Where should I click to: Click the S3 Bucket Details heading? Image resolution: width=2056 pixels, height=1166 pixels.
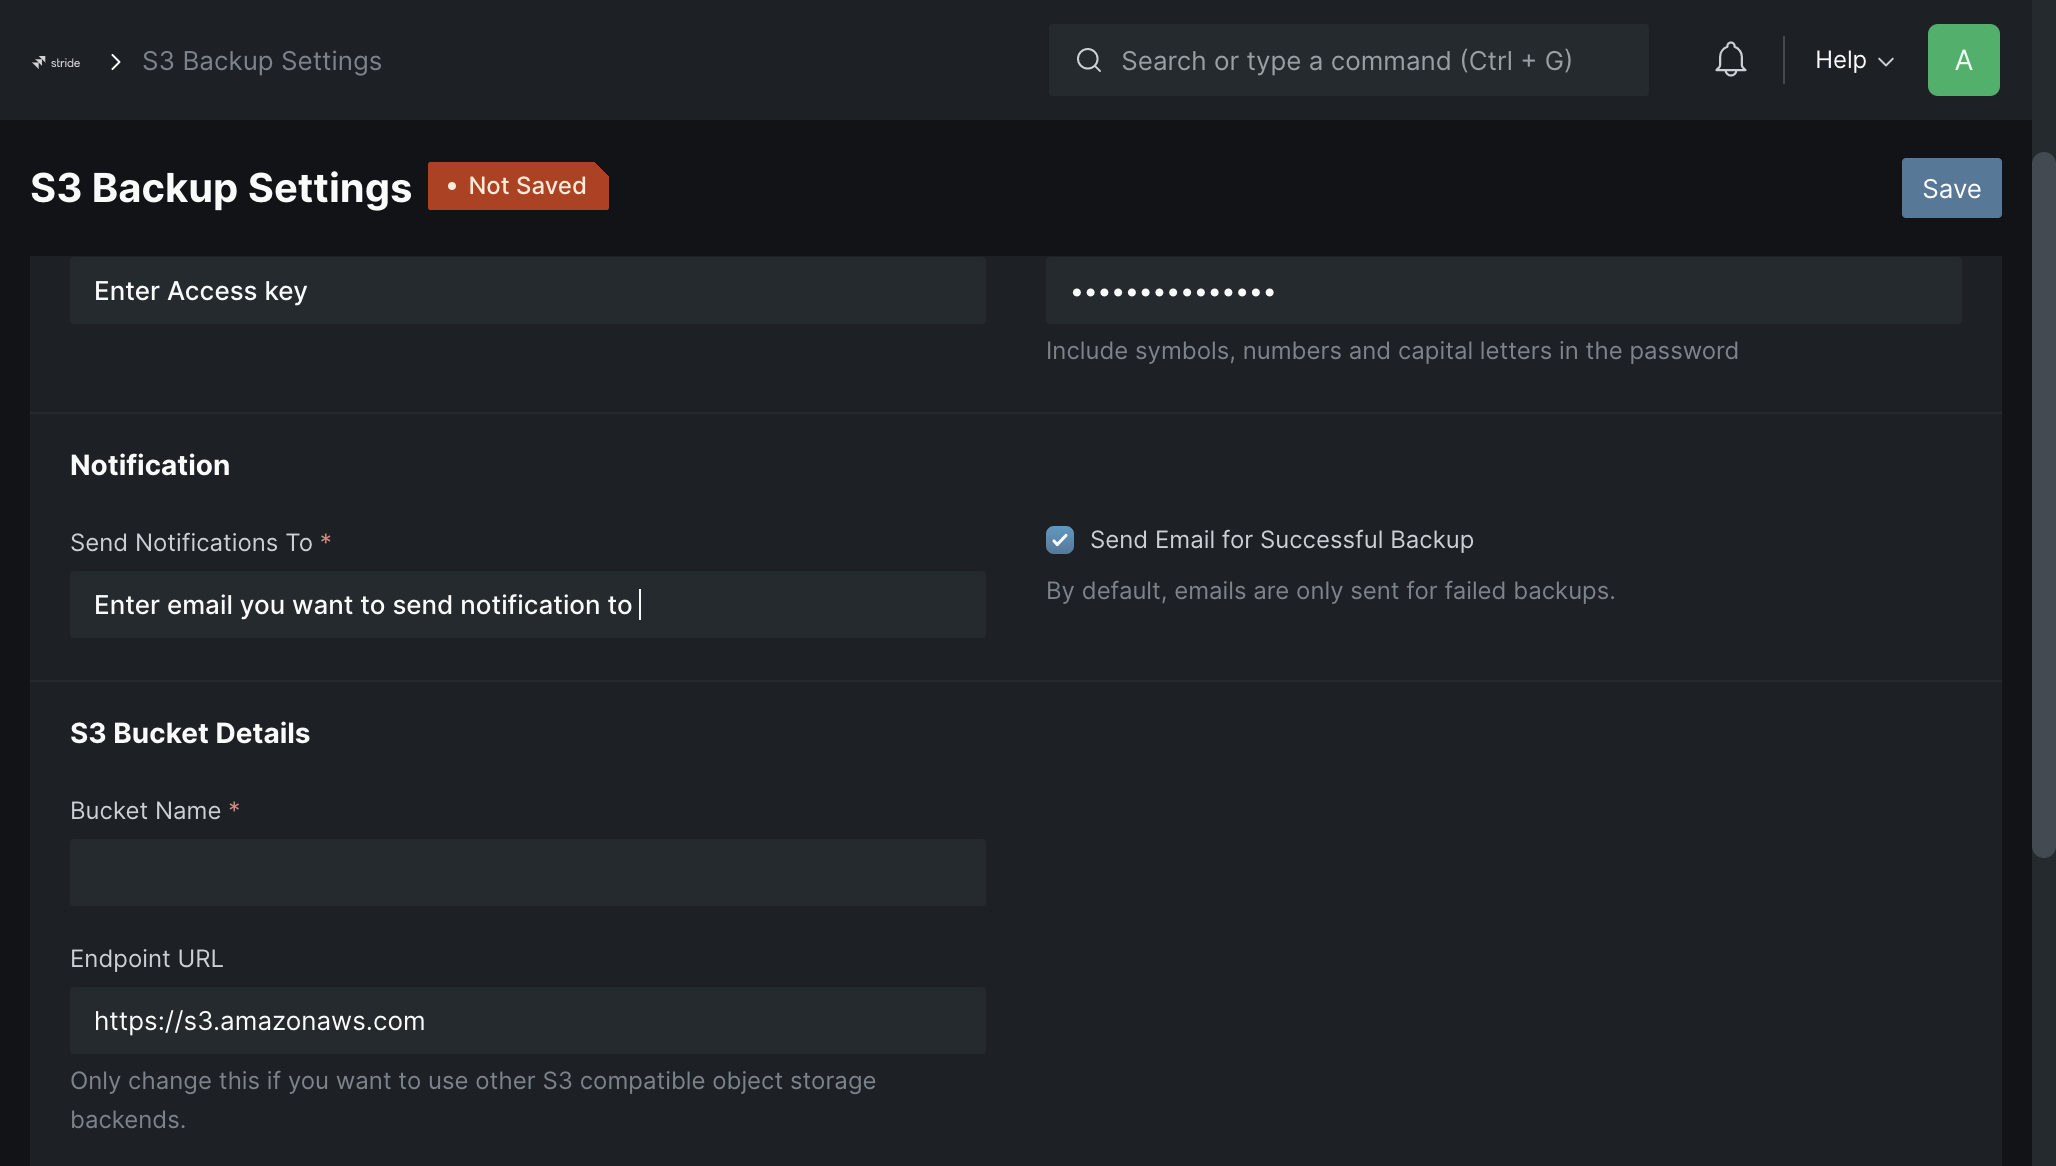point(190,733)
